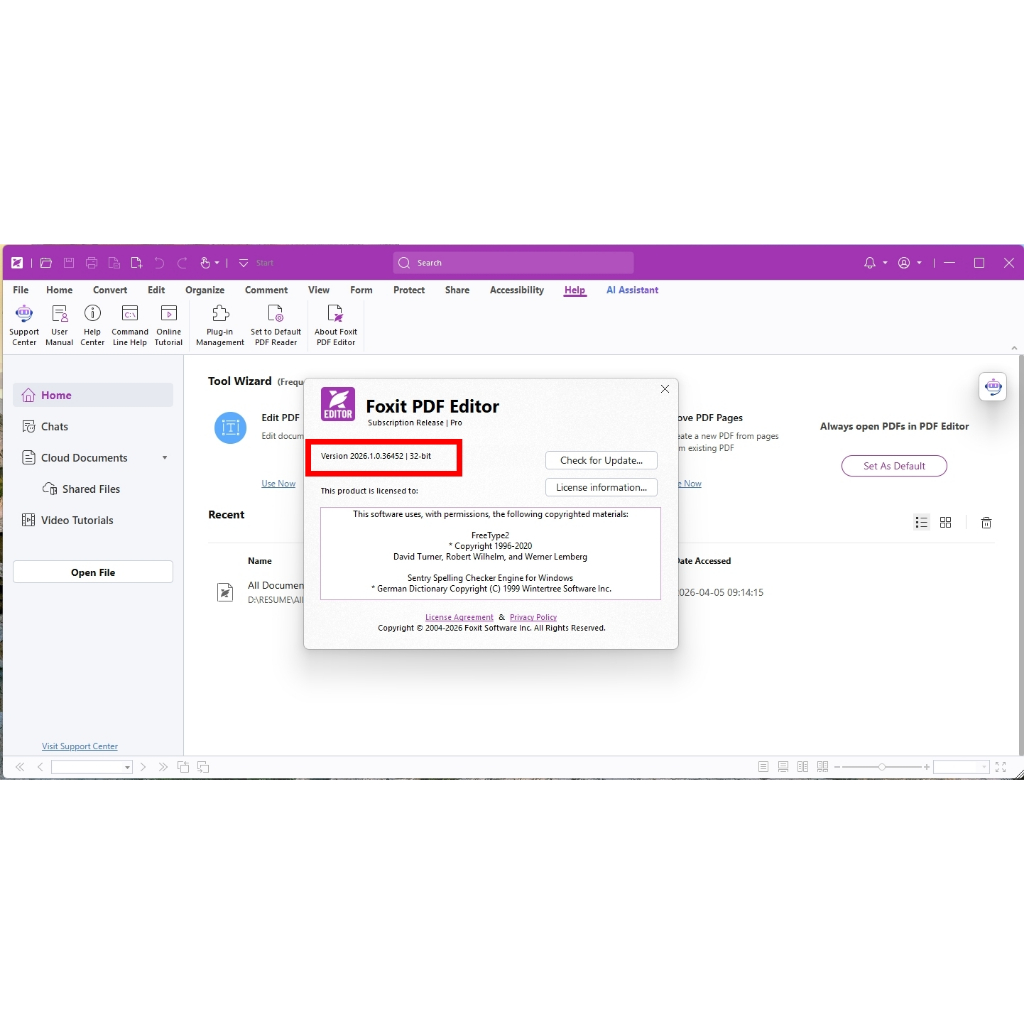Click the 'Name' column header
The image size is (1024, 1024).
[x=260, y=561]
